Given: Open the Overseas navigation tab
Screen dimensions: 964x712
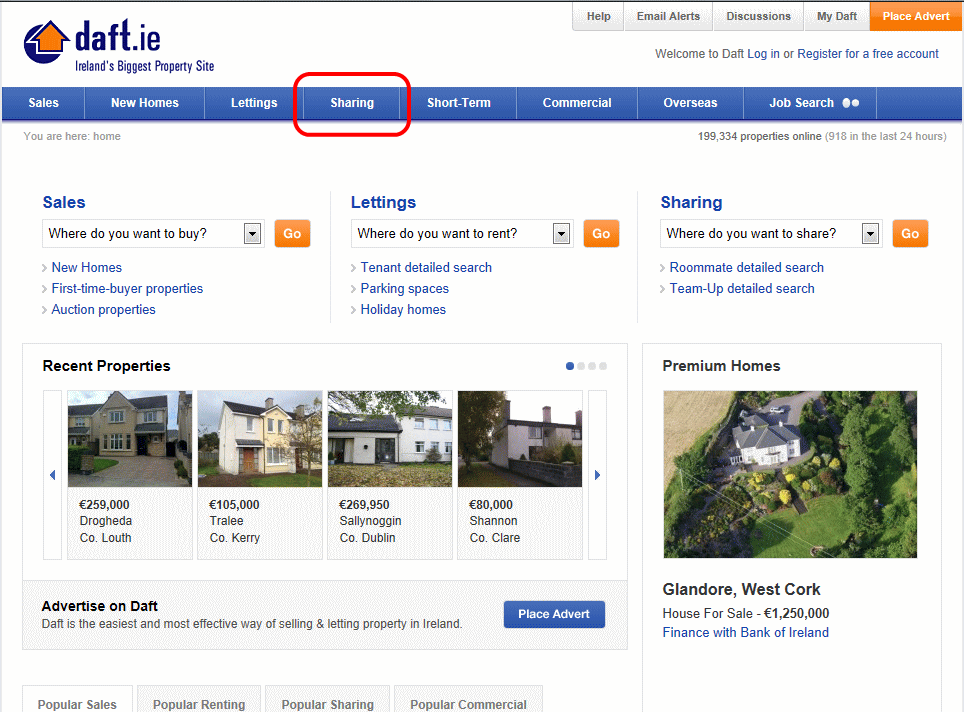Looking at the screenshot, I should [690, 103].
